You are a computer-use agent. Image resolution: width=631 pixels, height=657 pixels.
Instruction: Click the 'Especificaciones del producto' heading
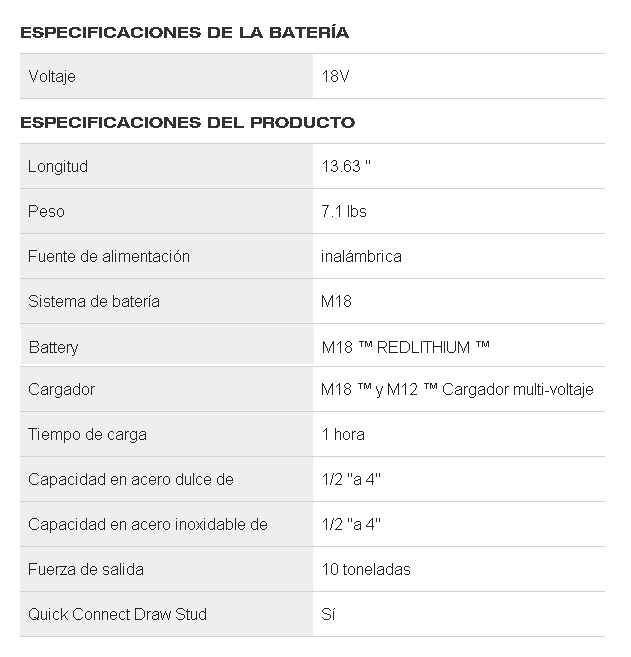(x=187, y=122)
